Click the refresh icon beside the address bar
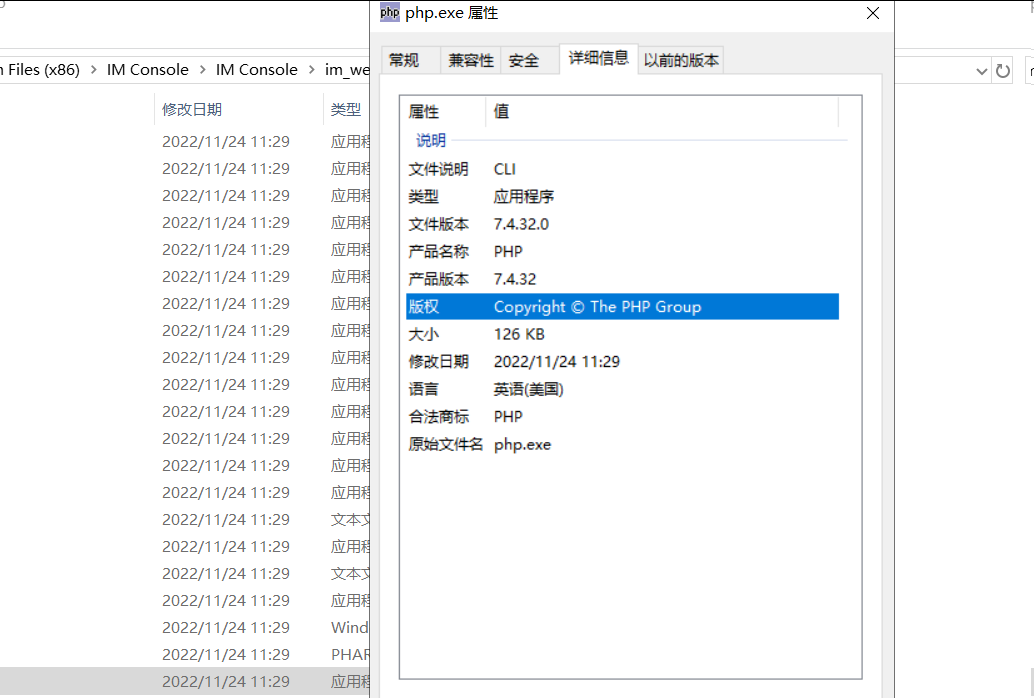This screenshot has width=1034, height=698. click(x=1003, y=69)
